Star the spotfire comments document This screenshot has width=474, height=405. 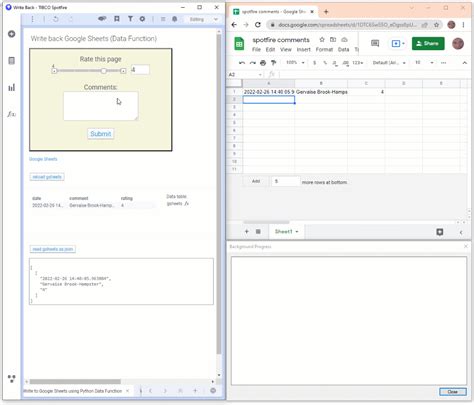coord(322,40)
